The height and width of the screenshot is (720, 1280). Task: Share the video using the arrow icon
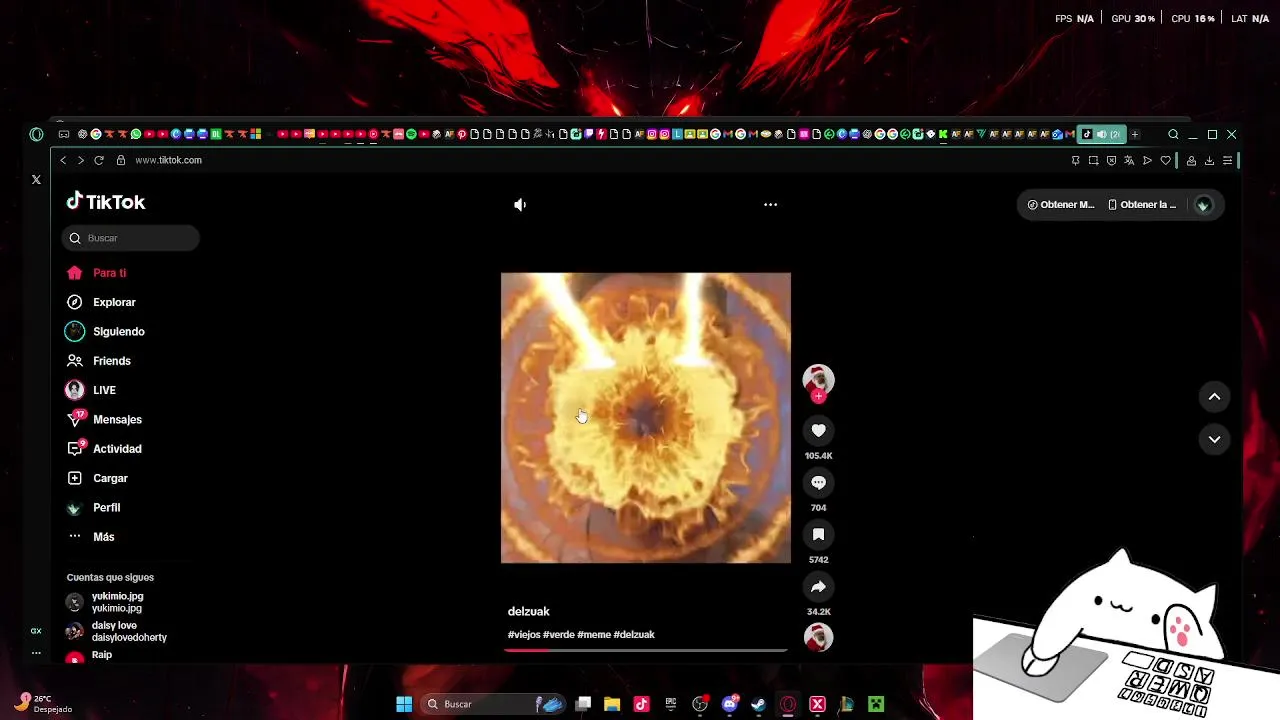818,586
